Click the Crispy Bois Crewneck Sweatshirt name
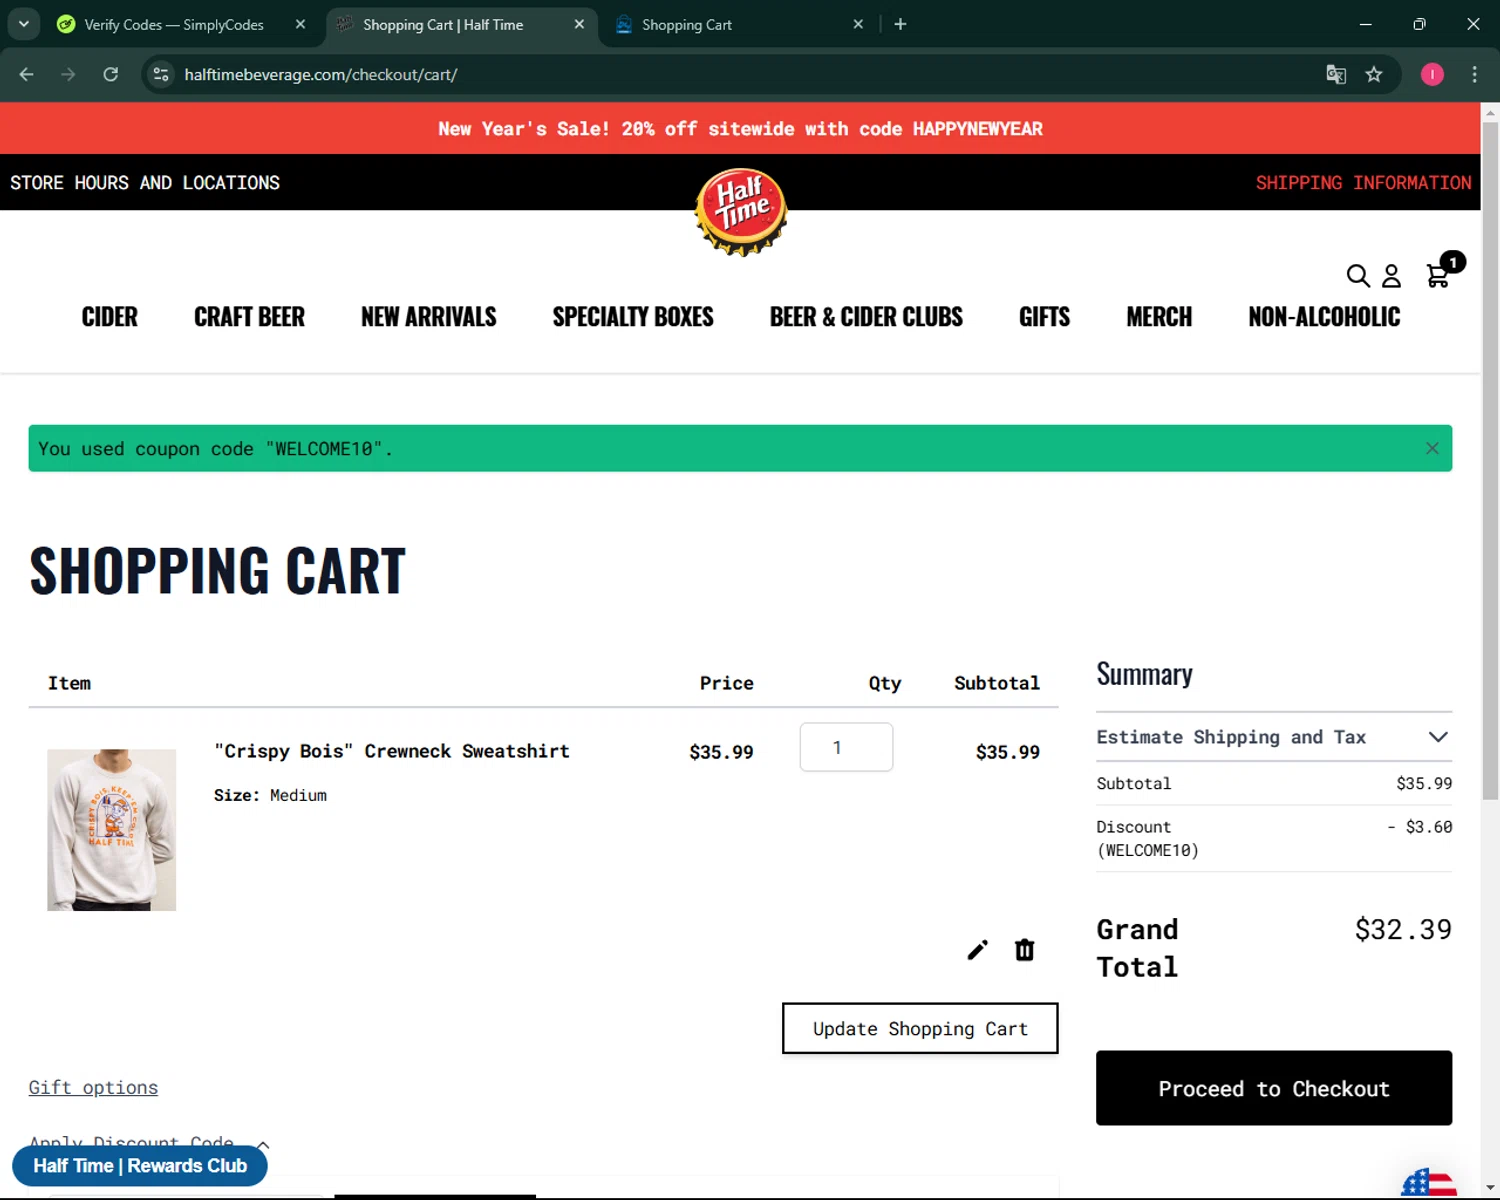 click(392, 751)
